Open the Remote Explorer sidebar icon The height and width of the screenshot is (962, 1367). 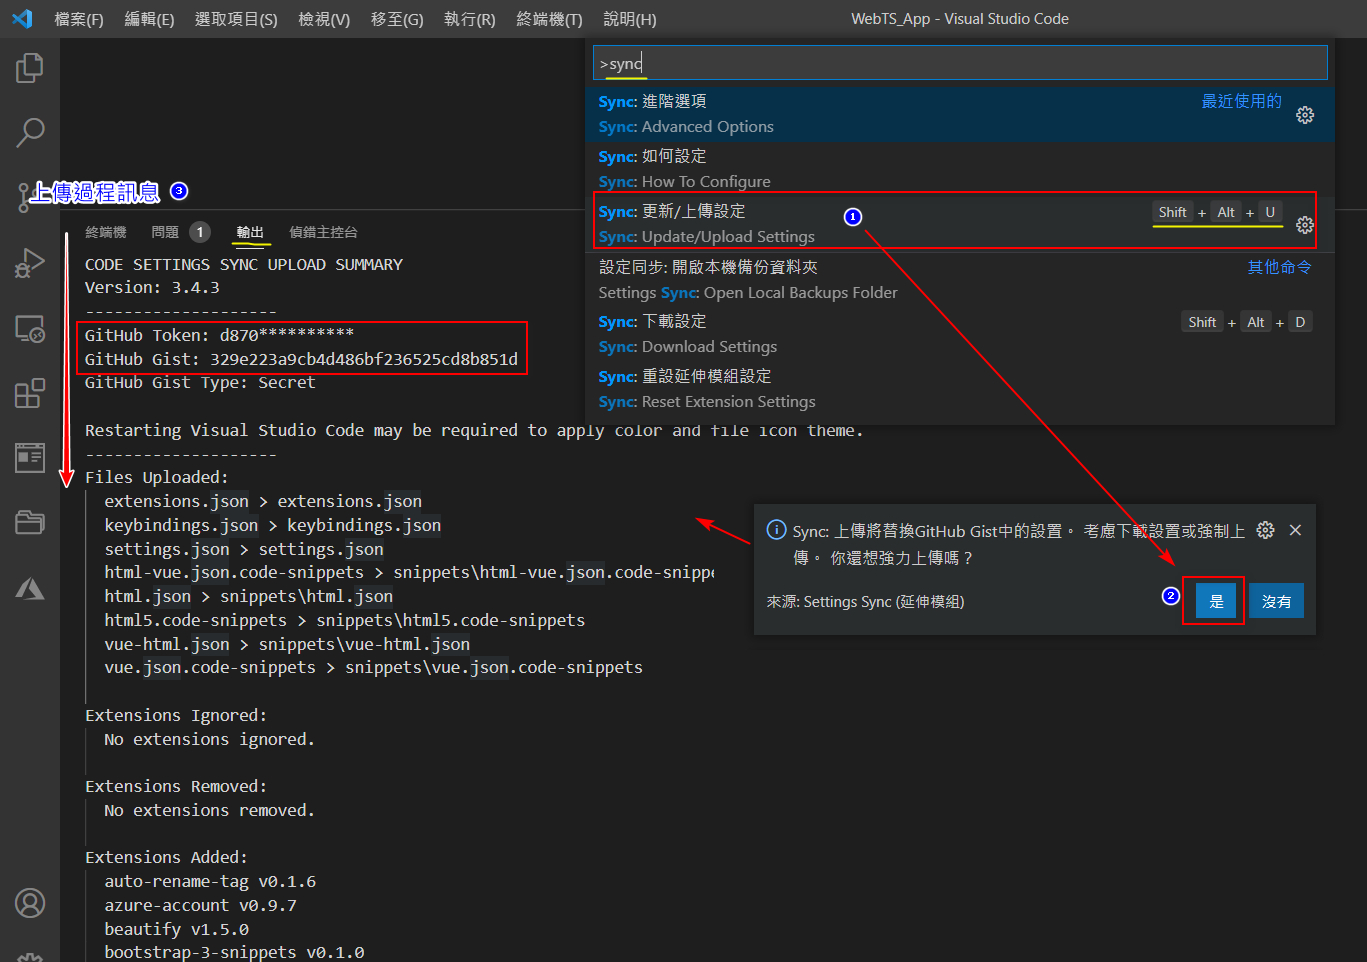pyautogui.click(x=29, y=328)
